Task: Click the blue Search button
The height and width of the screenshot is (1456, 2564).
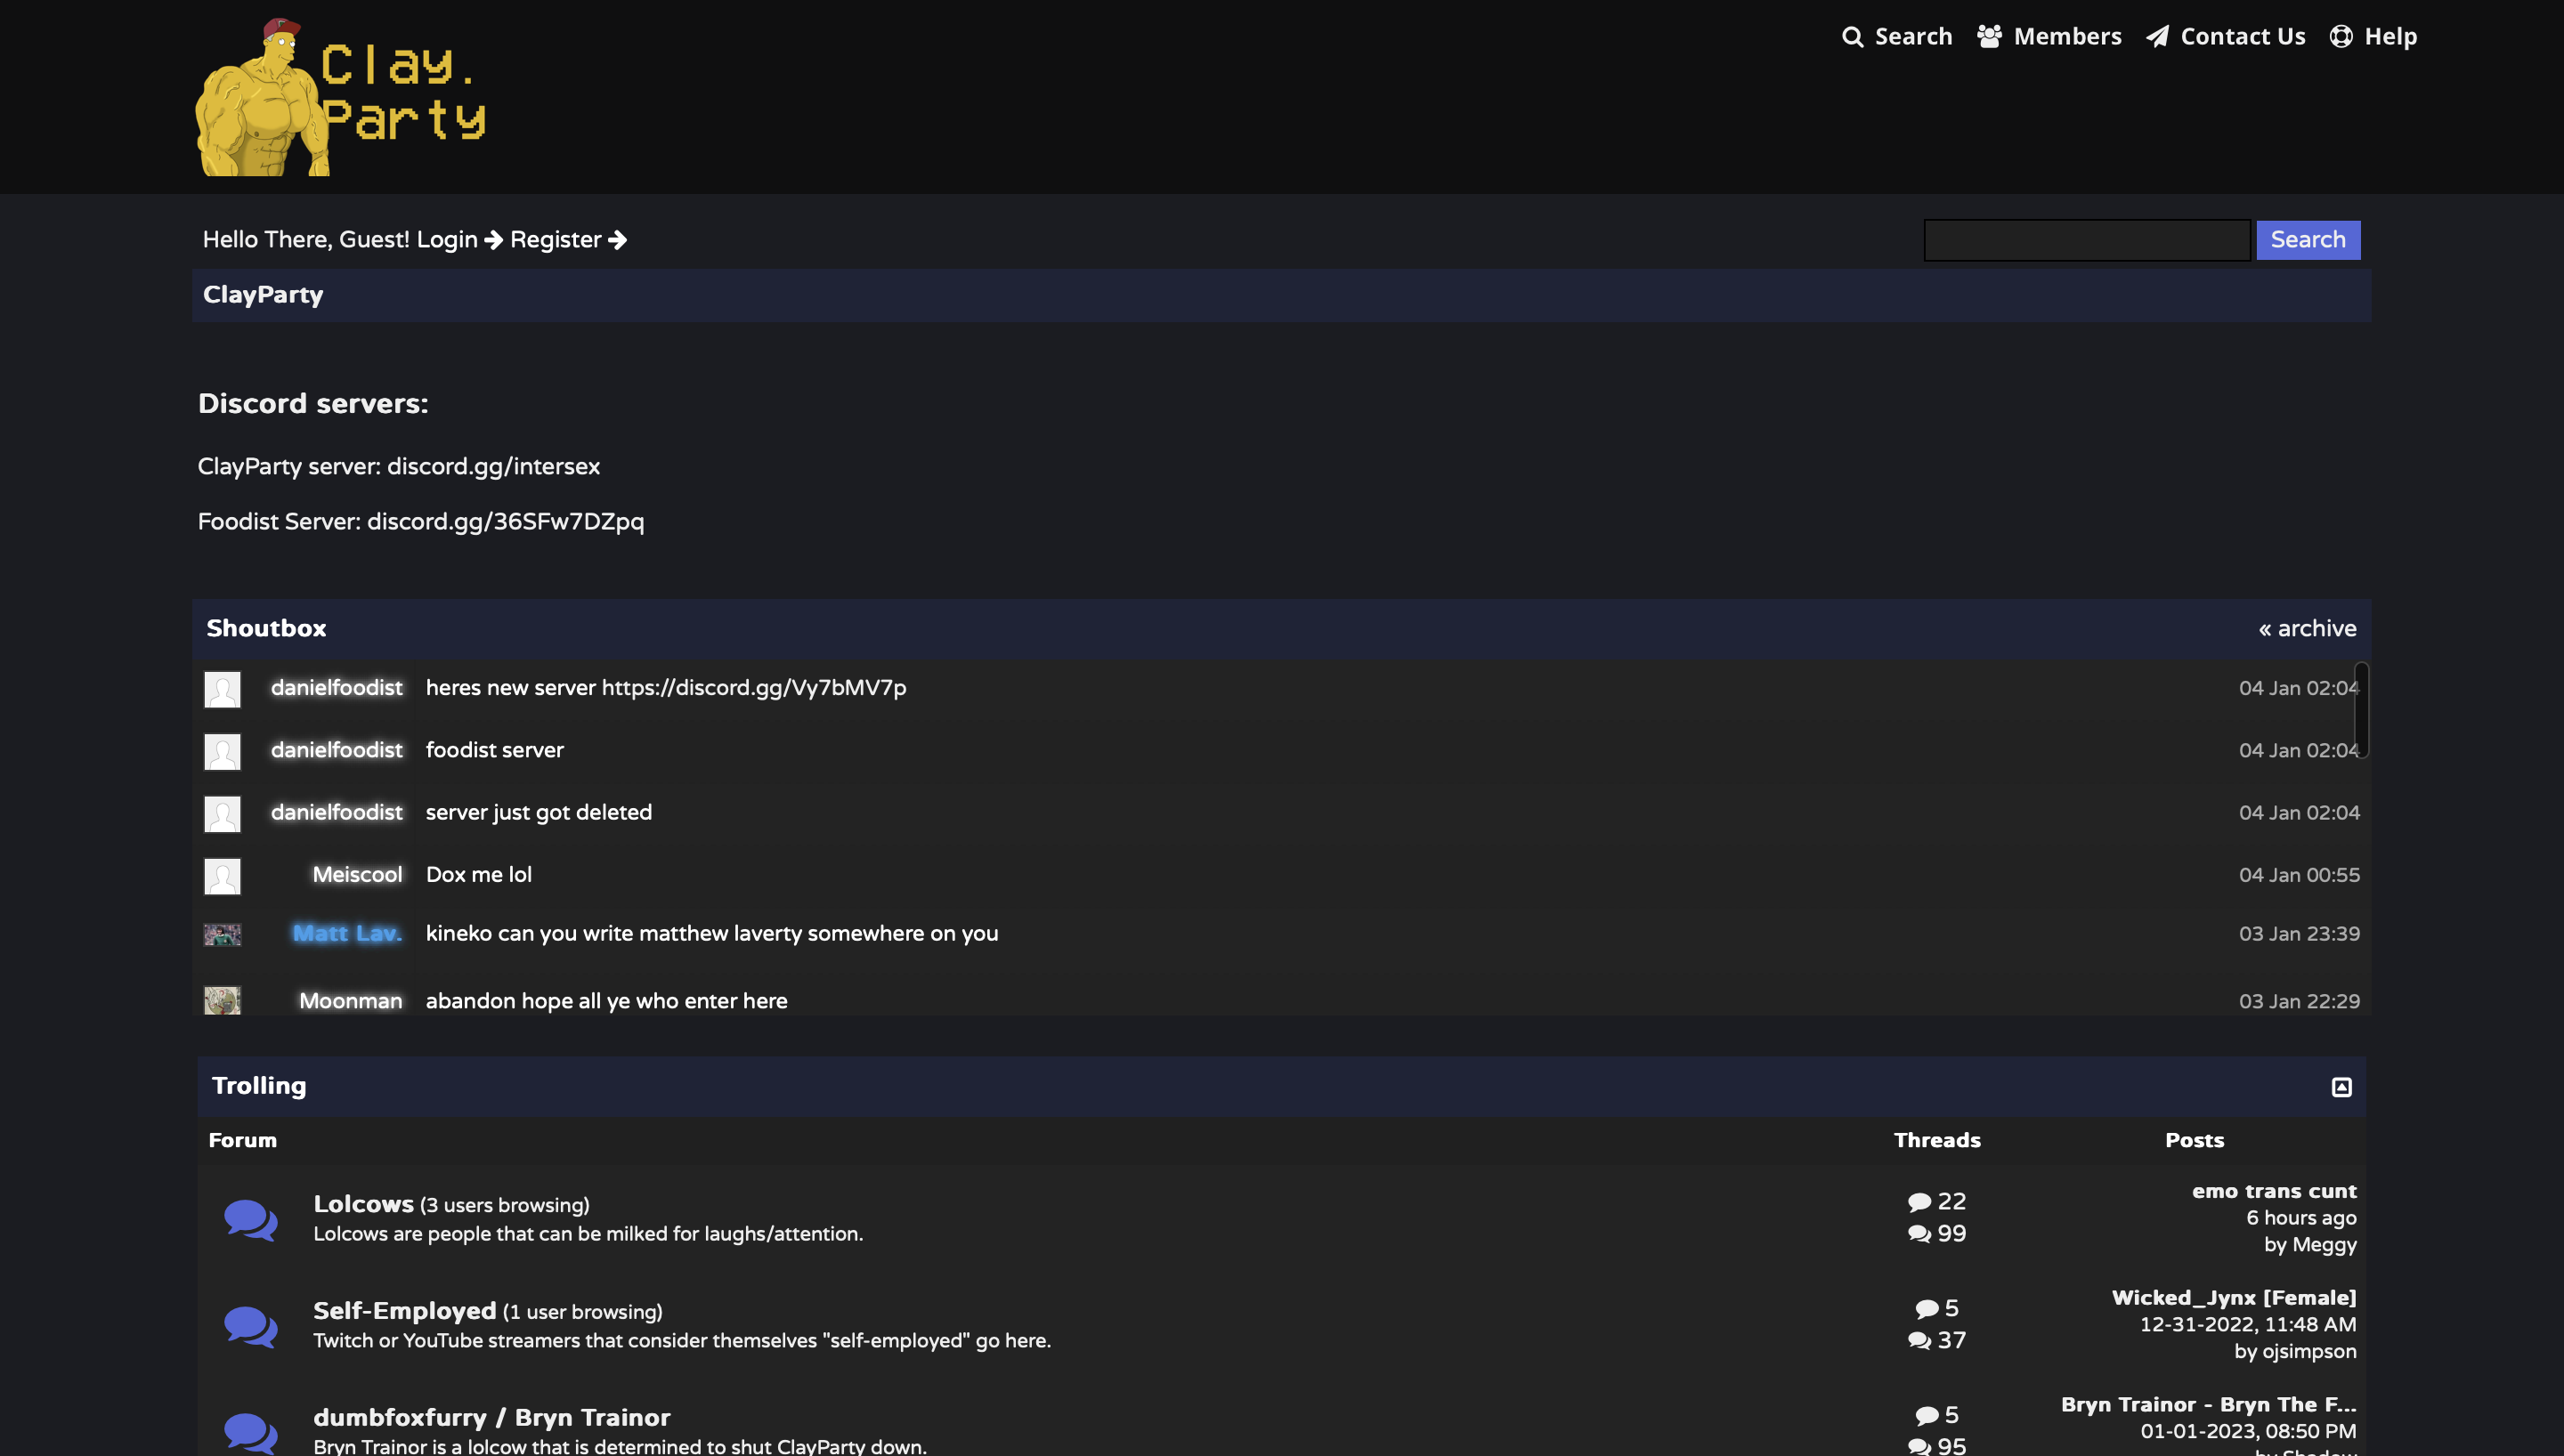Action: coord(2307,240)
